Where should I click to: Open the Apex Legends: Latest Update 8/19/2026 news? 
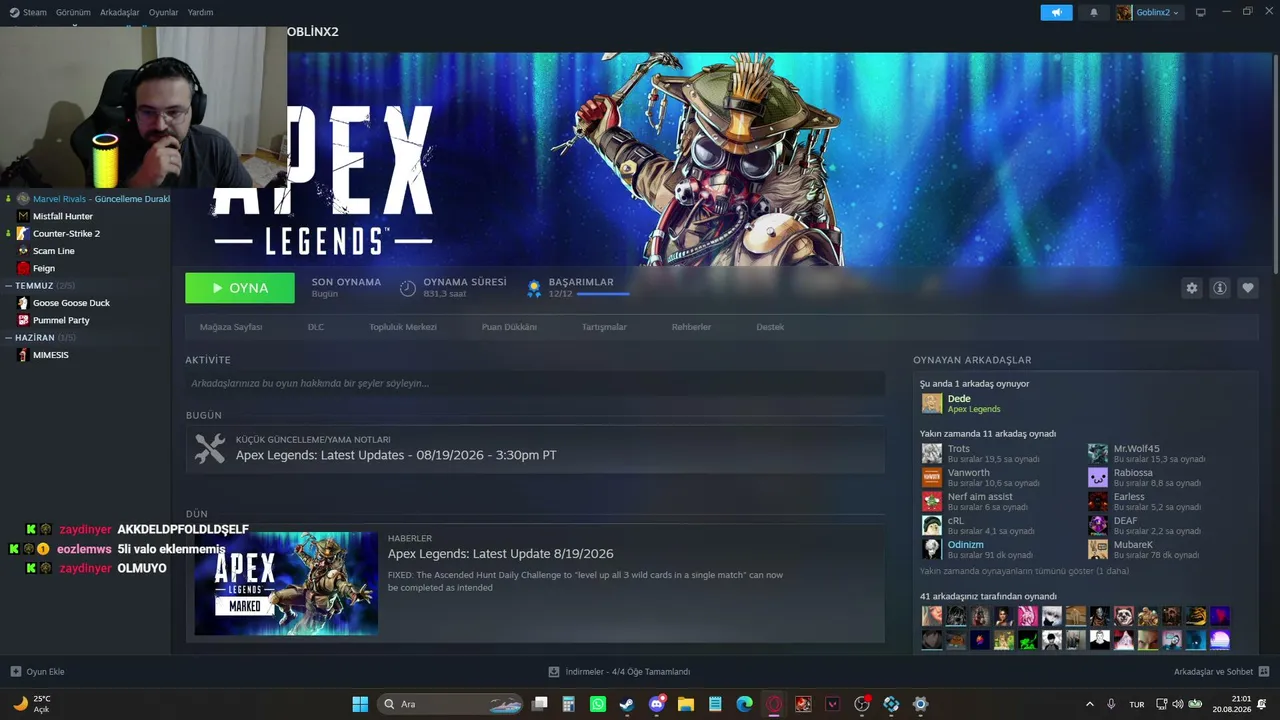[x=501, y=554]
